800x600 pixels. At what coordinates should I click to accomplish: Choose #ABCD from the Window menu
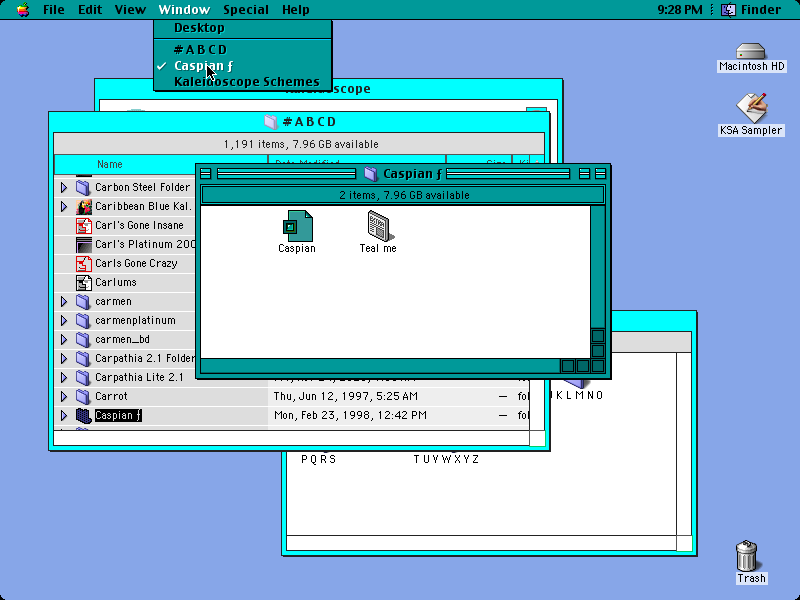point(243,49)
